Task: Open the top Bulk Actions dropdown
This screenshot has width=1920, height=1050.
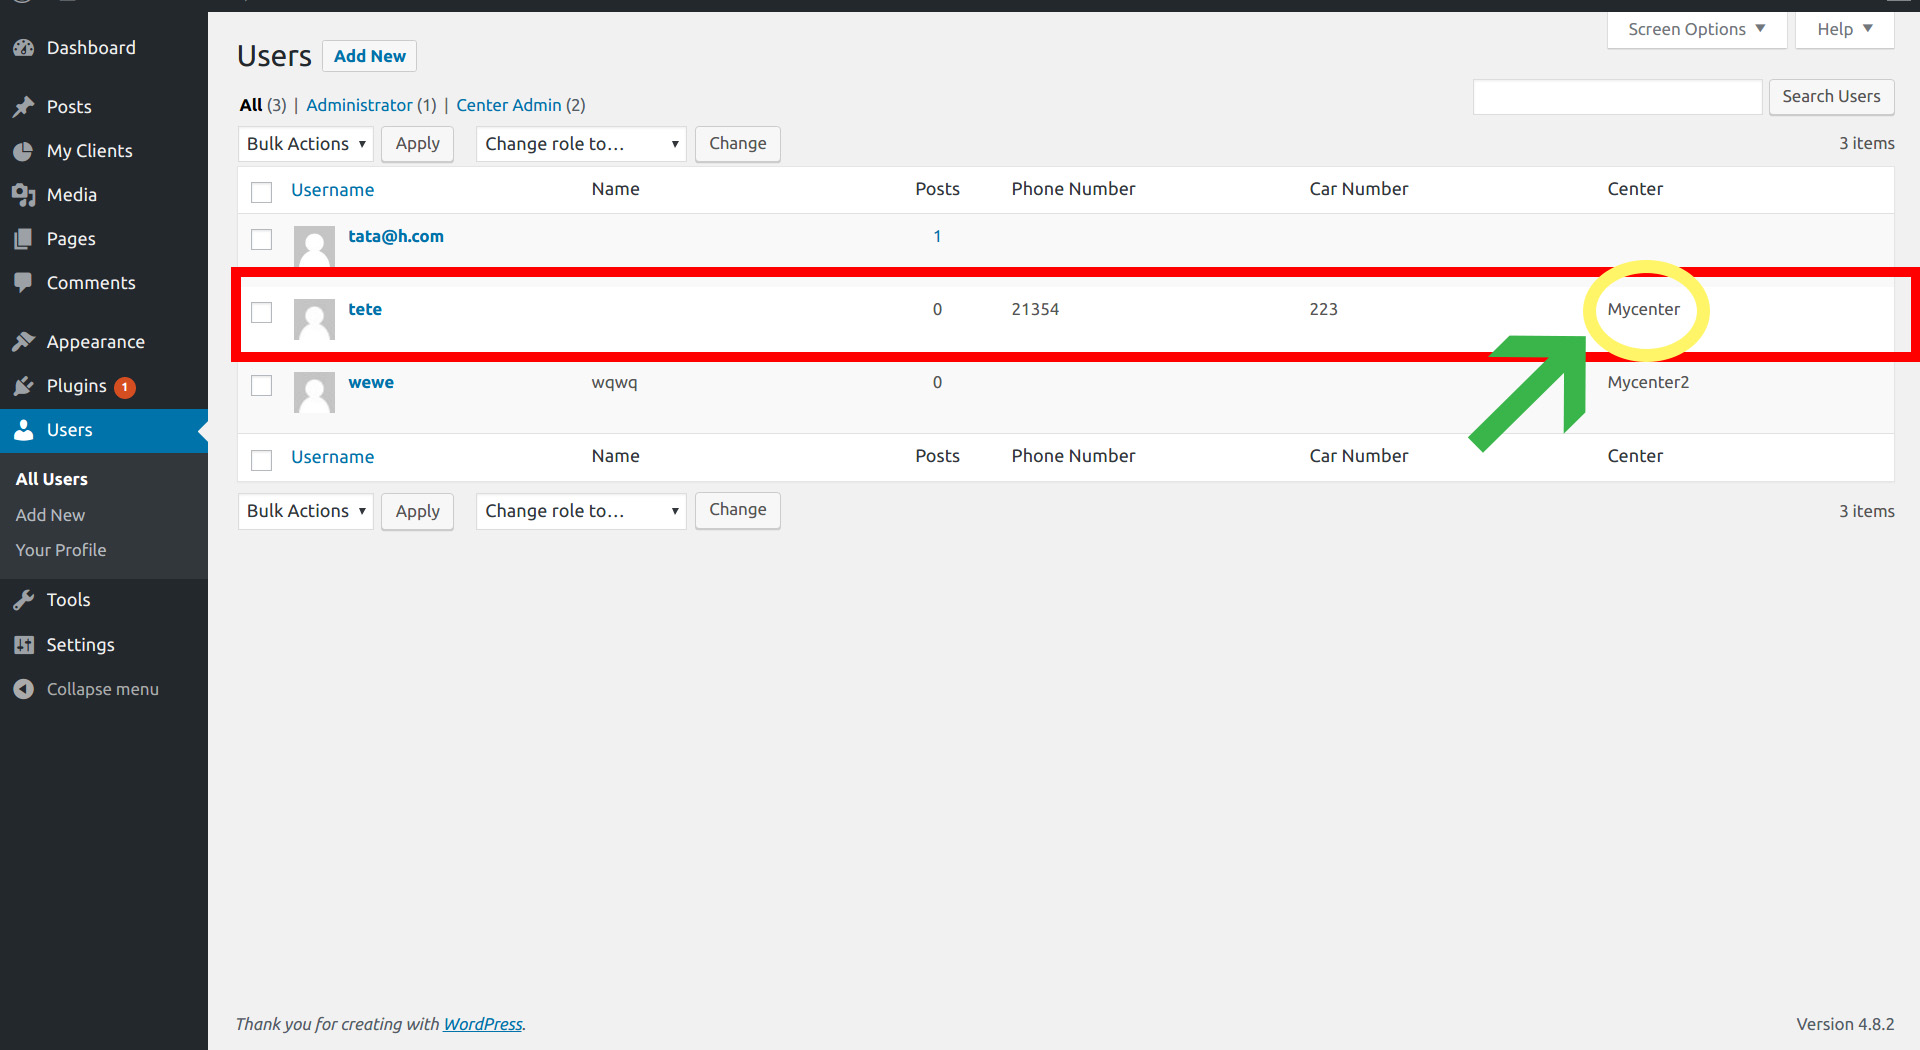Action: pyautogui.click(x=305, y=144)
